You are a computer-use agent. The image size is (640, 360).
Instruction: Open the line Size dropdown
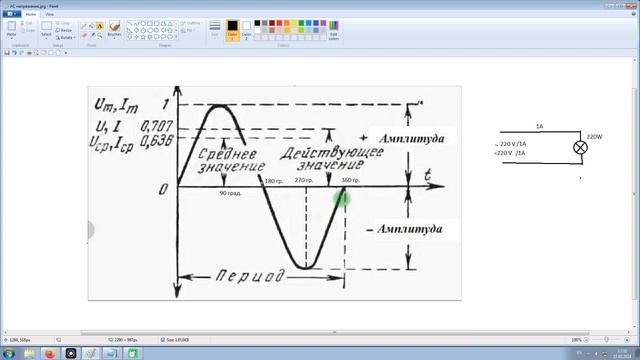click(215, 30)
